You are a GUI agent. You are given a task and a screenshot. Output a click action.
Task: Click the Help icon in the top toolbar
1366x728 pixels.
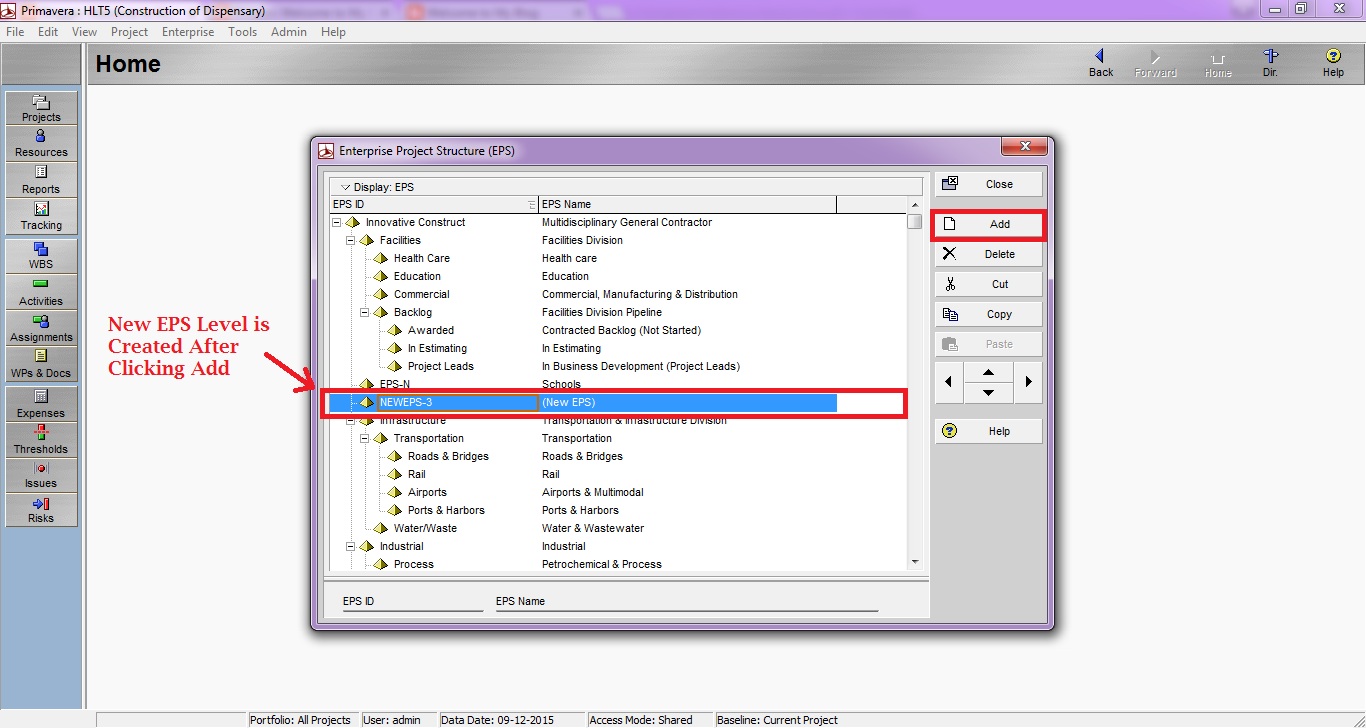click(1333, 62)
